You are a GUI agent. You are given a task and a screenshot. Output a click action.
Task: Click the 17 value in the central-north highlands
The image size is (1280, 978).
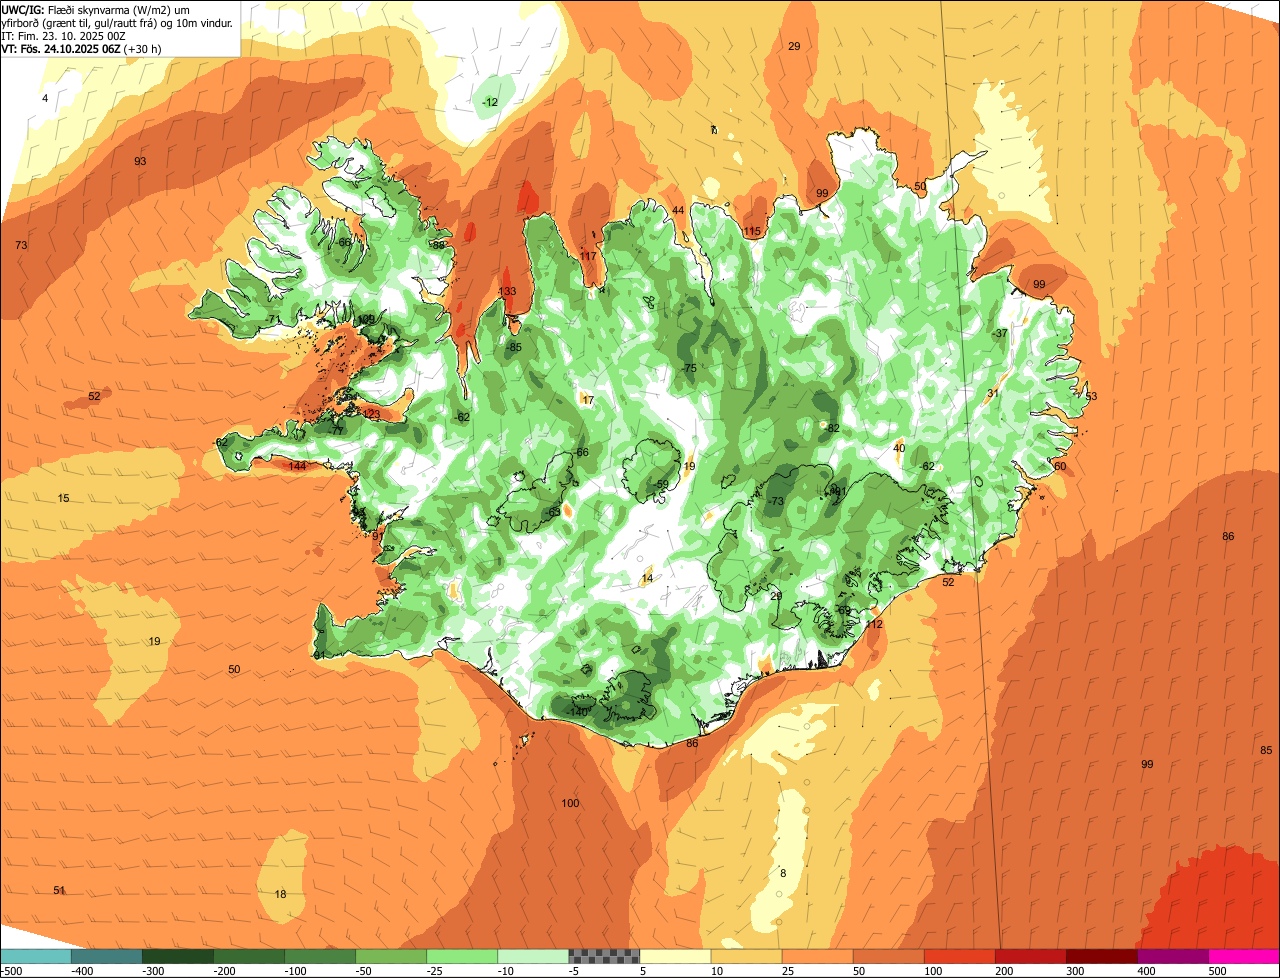[588, 400]
